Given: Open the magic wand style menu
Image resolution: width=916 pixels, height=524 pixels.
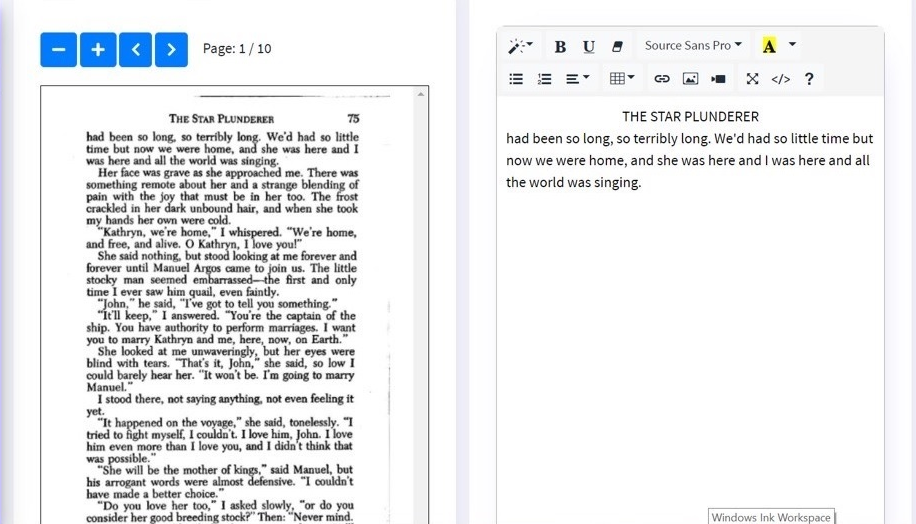Looking at the screenshot, I should coord(520,46).
